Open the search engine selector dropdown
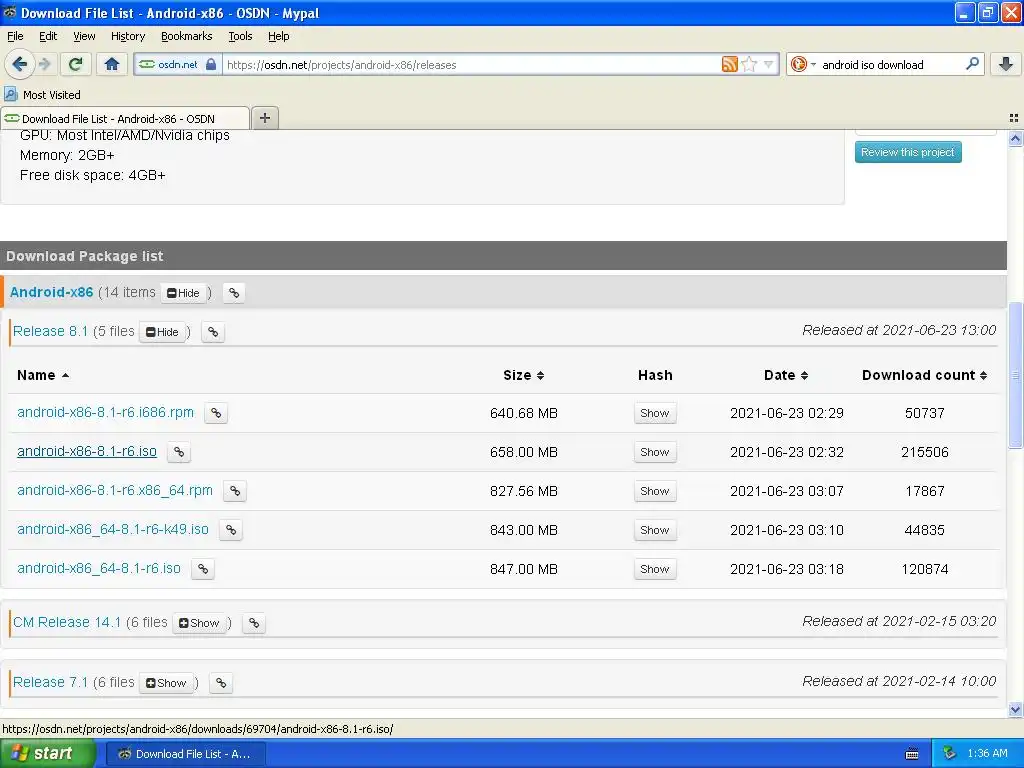 (803, 64)
